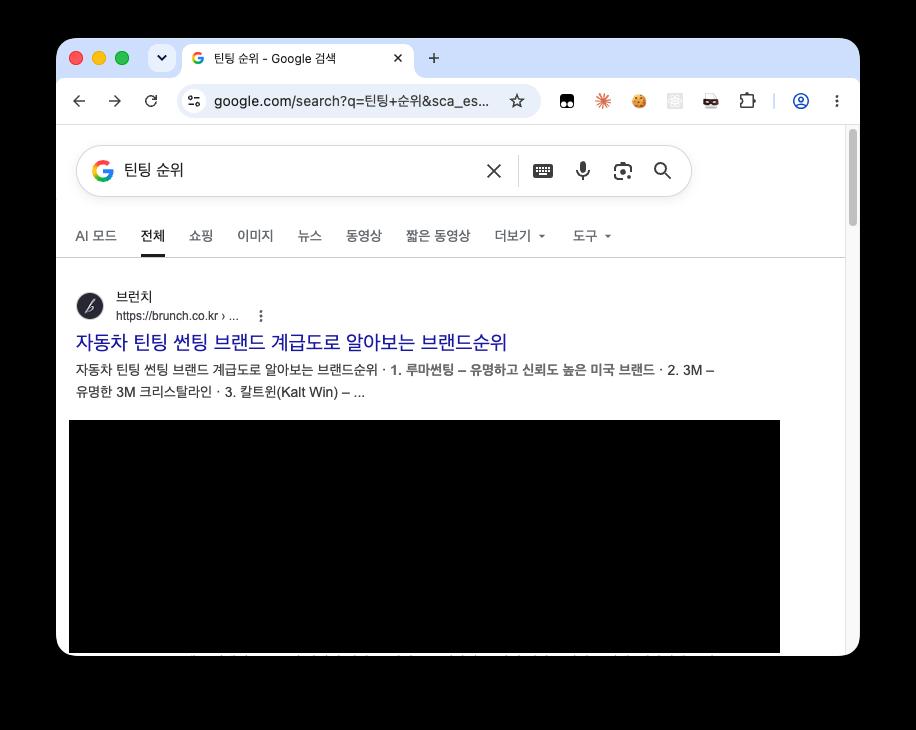Expand the 더보기 dropdown

520,236
